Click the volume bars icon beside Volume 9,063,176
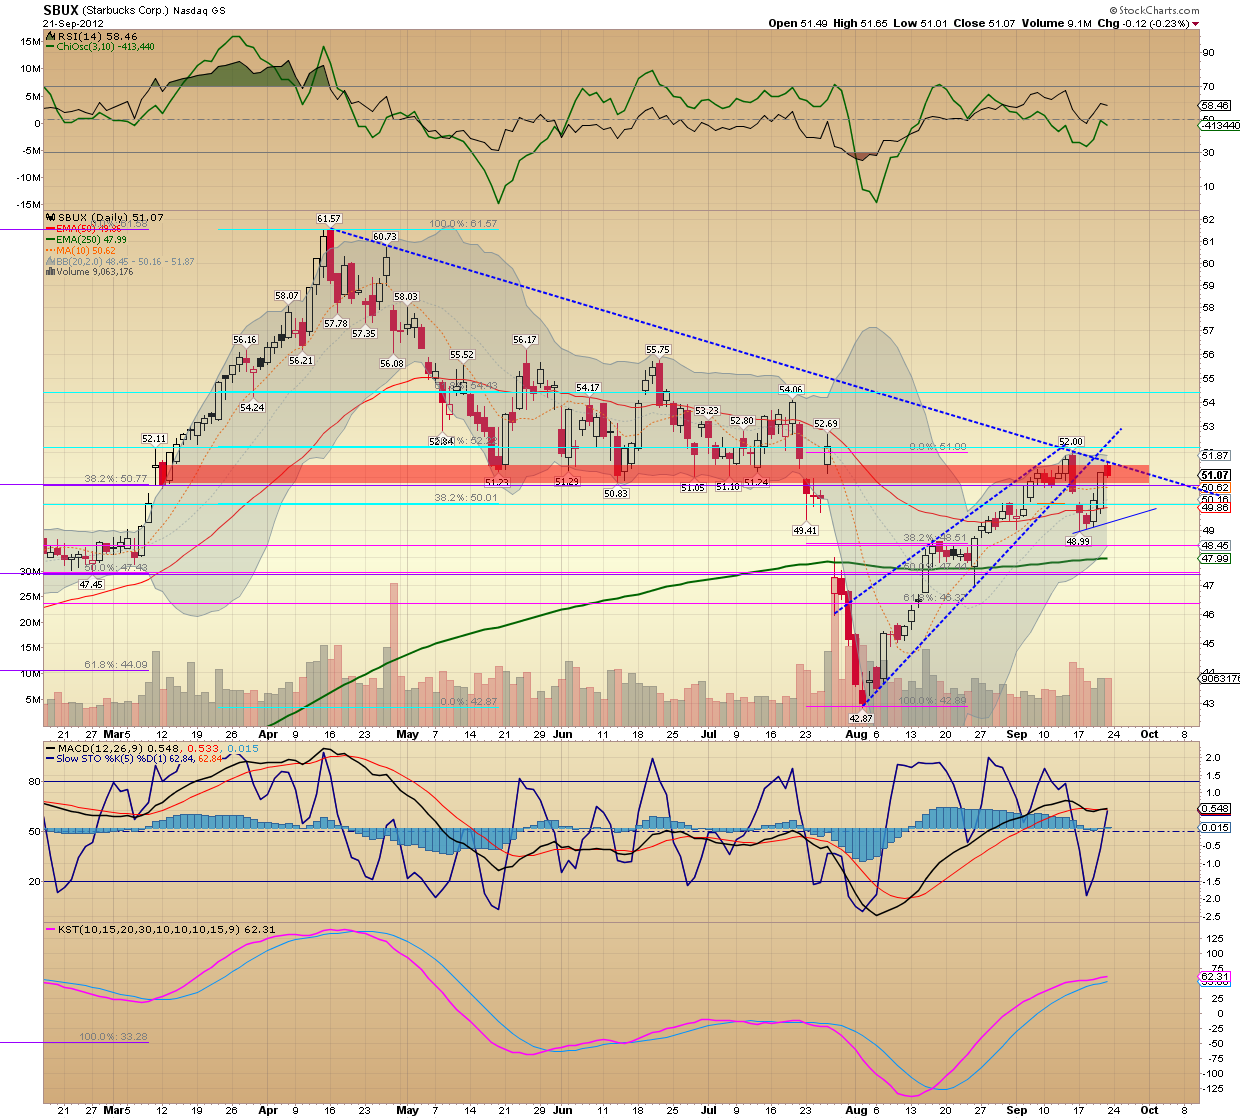1240x1119 pixels. click(x=51, y=272)
